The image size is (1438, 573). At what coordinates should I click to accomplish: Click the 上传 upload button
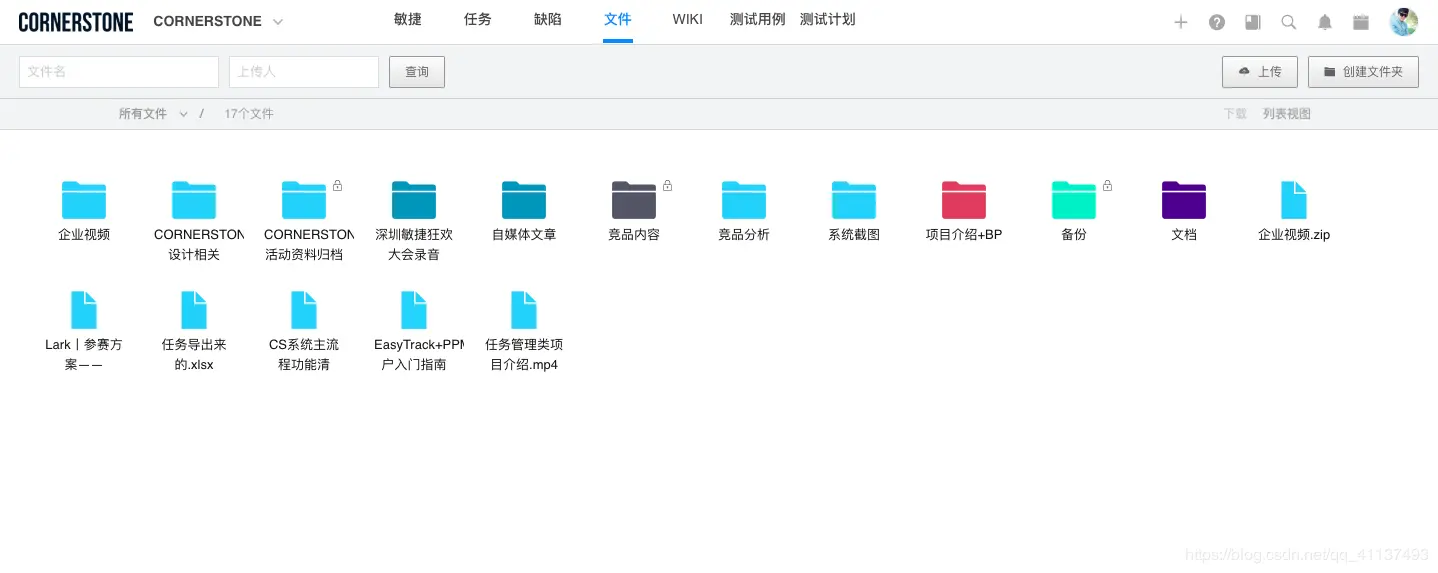tap(1260, 72)
